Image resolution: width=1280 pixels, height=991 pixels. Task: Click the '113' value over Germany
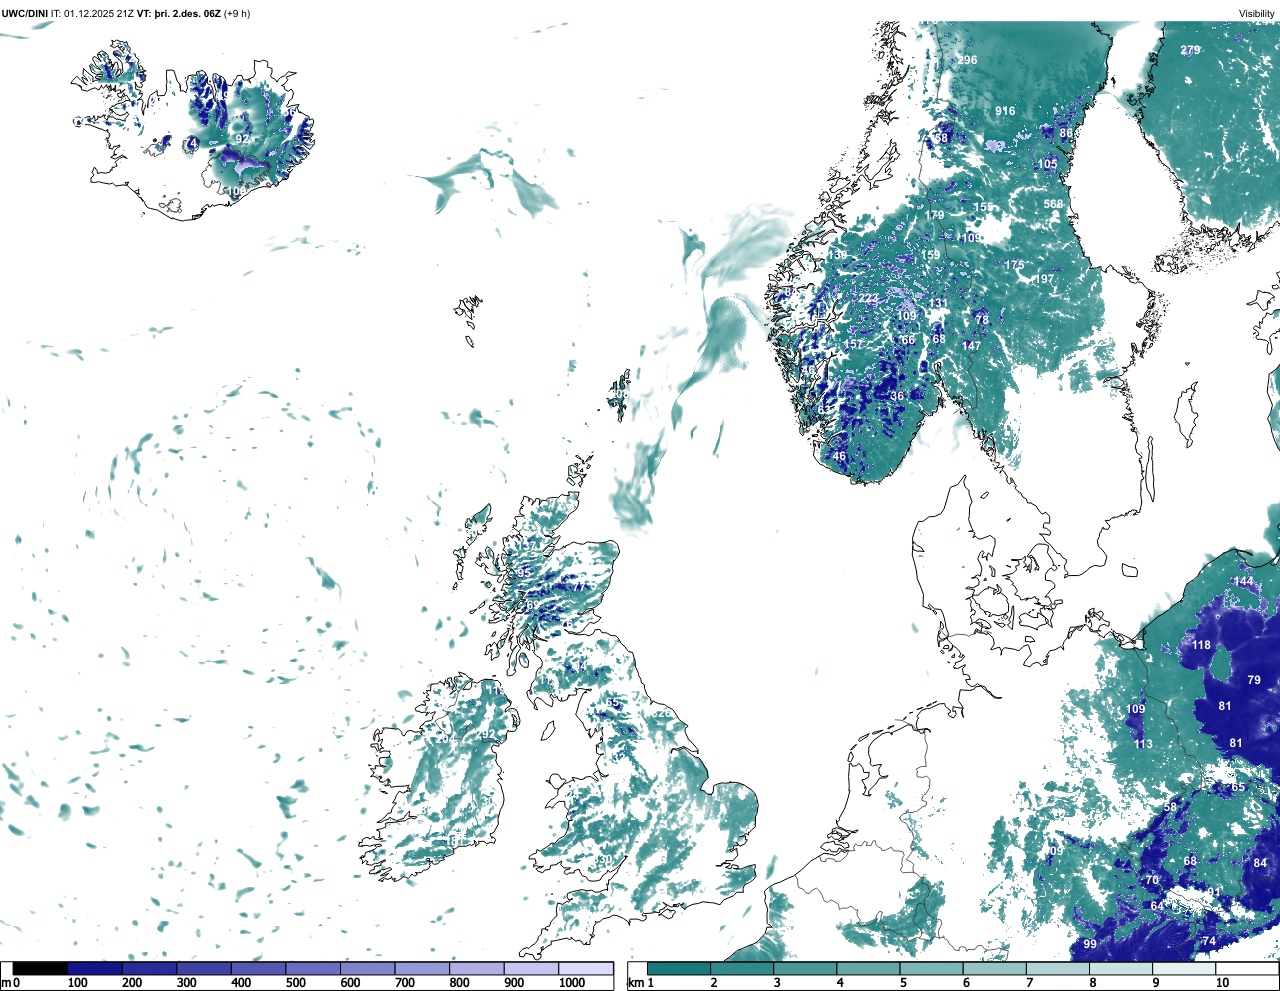pyautogui.click(x=1142, y=744)
